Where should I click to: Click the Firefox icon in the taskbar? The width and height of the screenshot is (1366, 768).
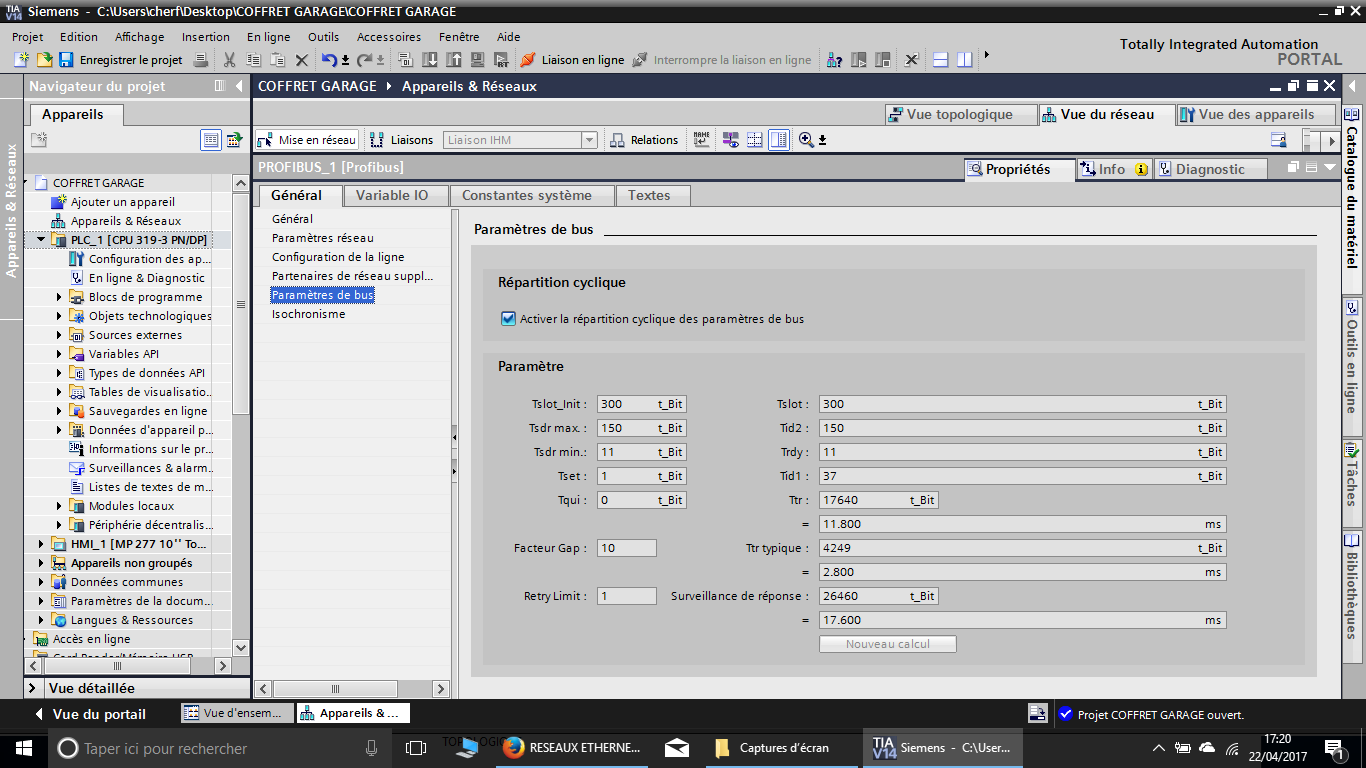coord(514,748)
